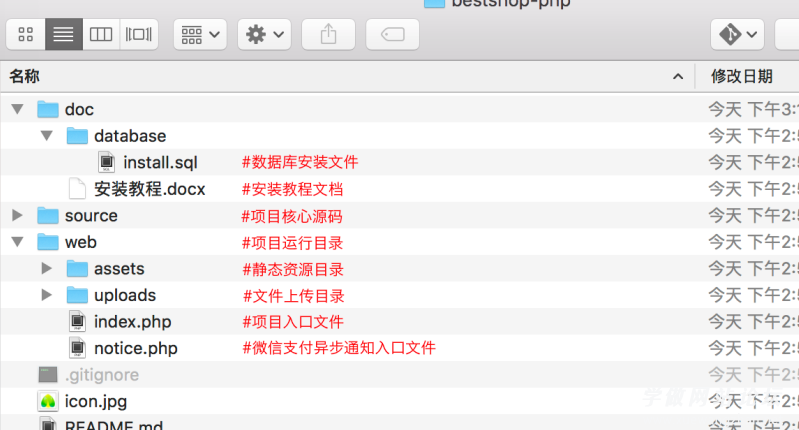The width and height of the screenshot is (799, 430).
Task: Select the 安装教程.docx document icon
Action: (x=76, y=188)
